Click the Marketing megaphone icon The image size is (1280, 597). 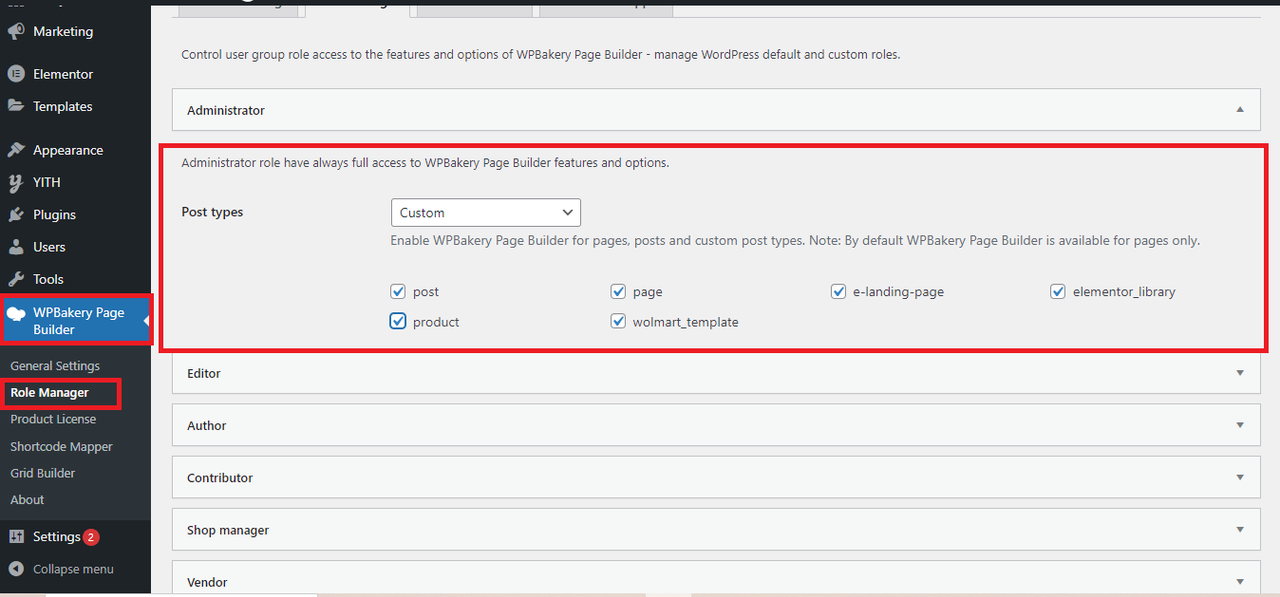tap(16, 32)
